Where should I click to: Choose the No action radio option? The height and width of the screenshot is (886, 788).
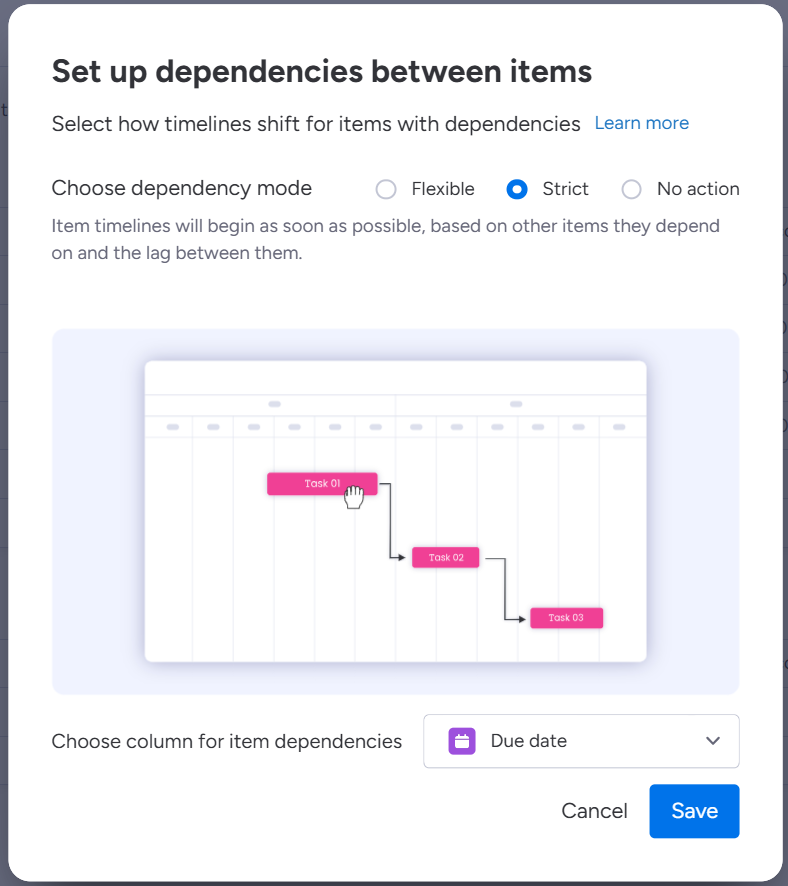click(x=632, y=189)
